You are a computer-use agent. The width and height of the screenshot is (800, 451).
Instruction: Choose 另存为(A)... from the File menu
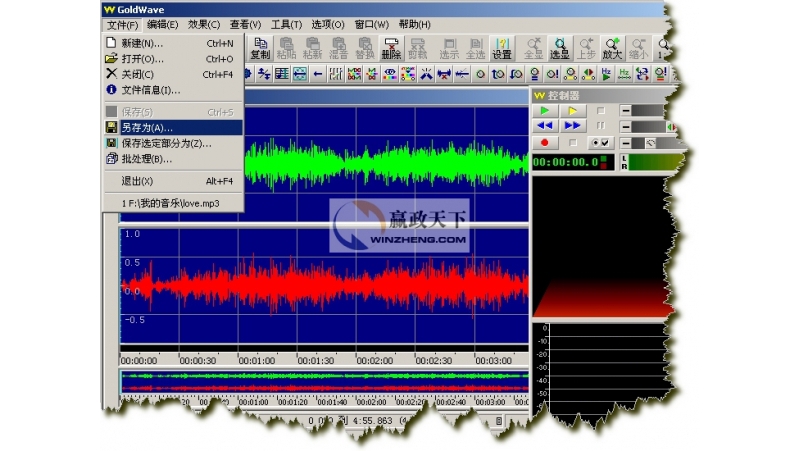(x=173, y=128)
